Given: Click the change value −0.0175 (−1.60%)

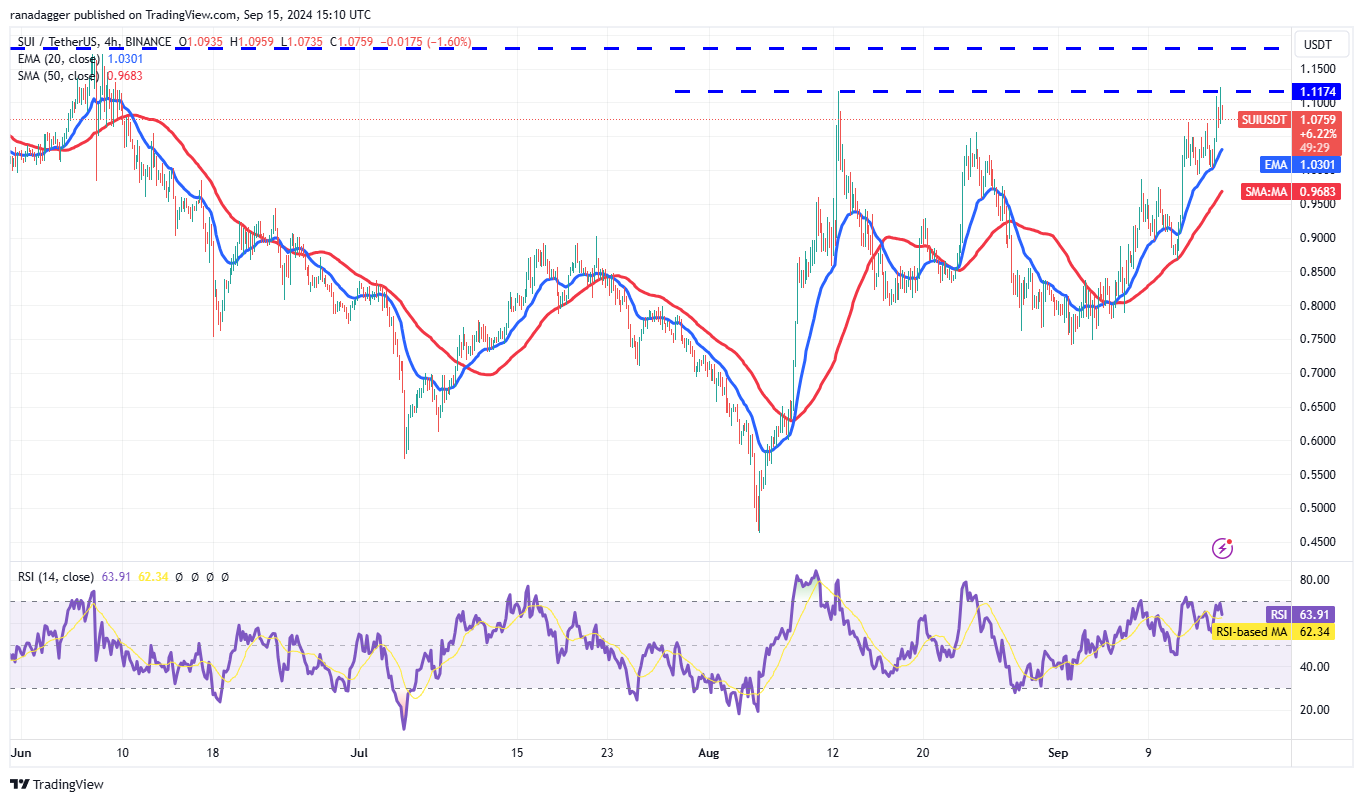Looking at the screenshot, I should 425,43.
